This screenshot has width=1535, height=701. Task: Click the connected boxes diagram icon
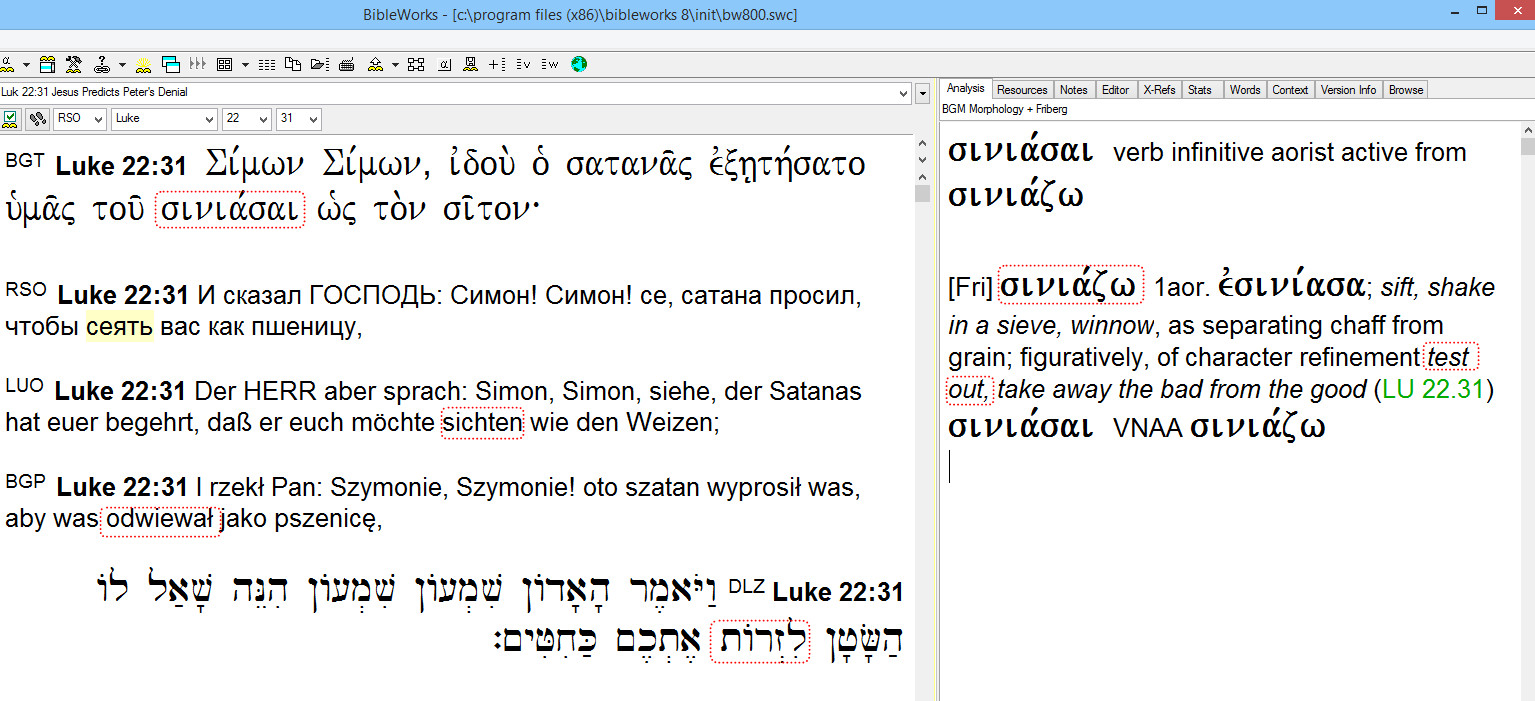pos(417,64)
